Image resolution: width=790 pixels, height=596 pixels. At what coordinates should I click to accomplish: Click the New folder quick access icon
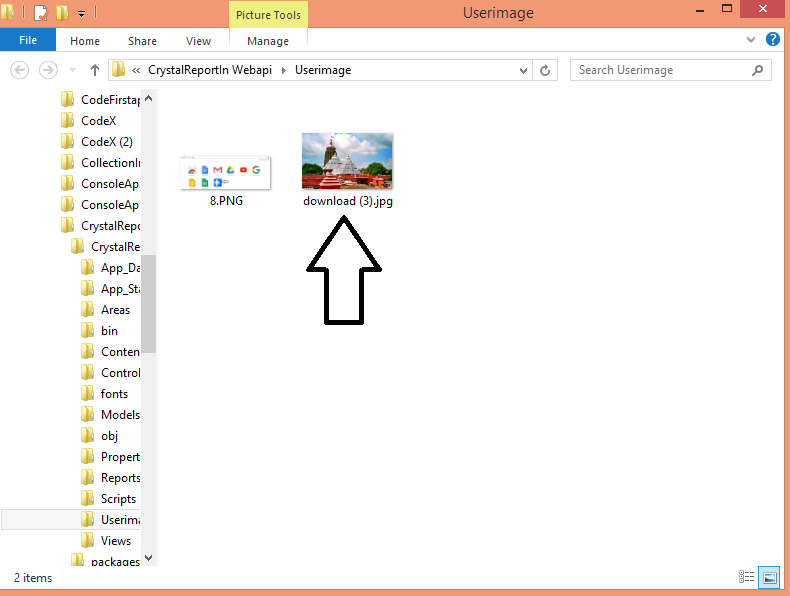point(62,13)
